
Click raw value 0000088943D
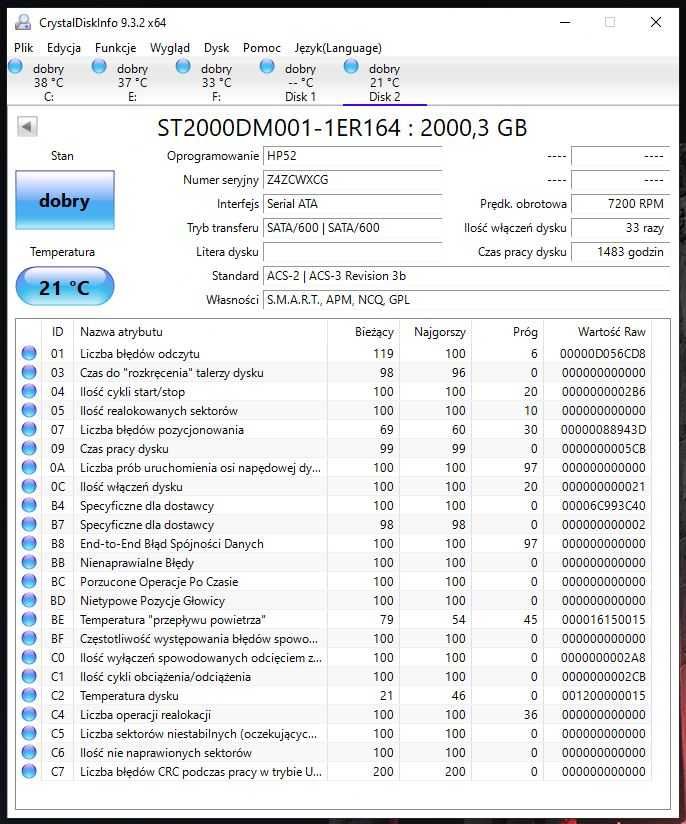(x=603, y=430)
